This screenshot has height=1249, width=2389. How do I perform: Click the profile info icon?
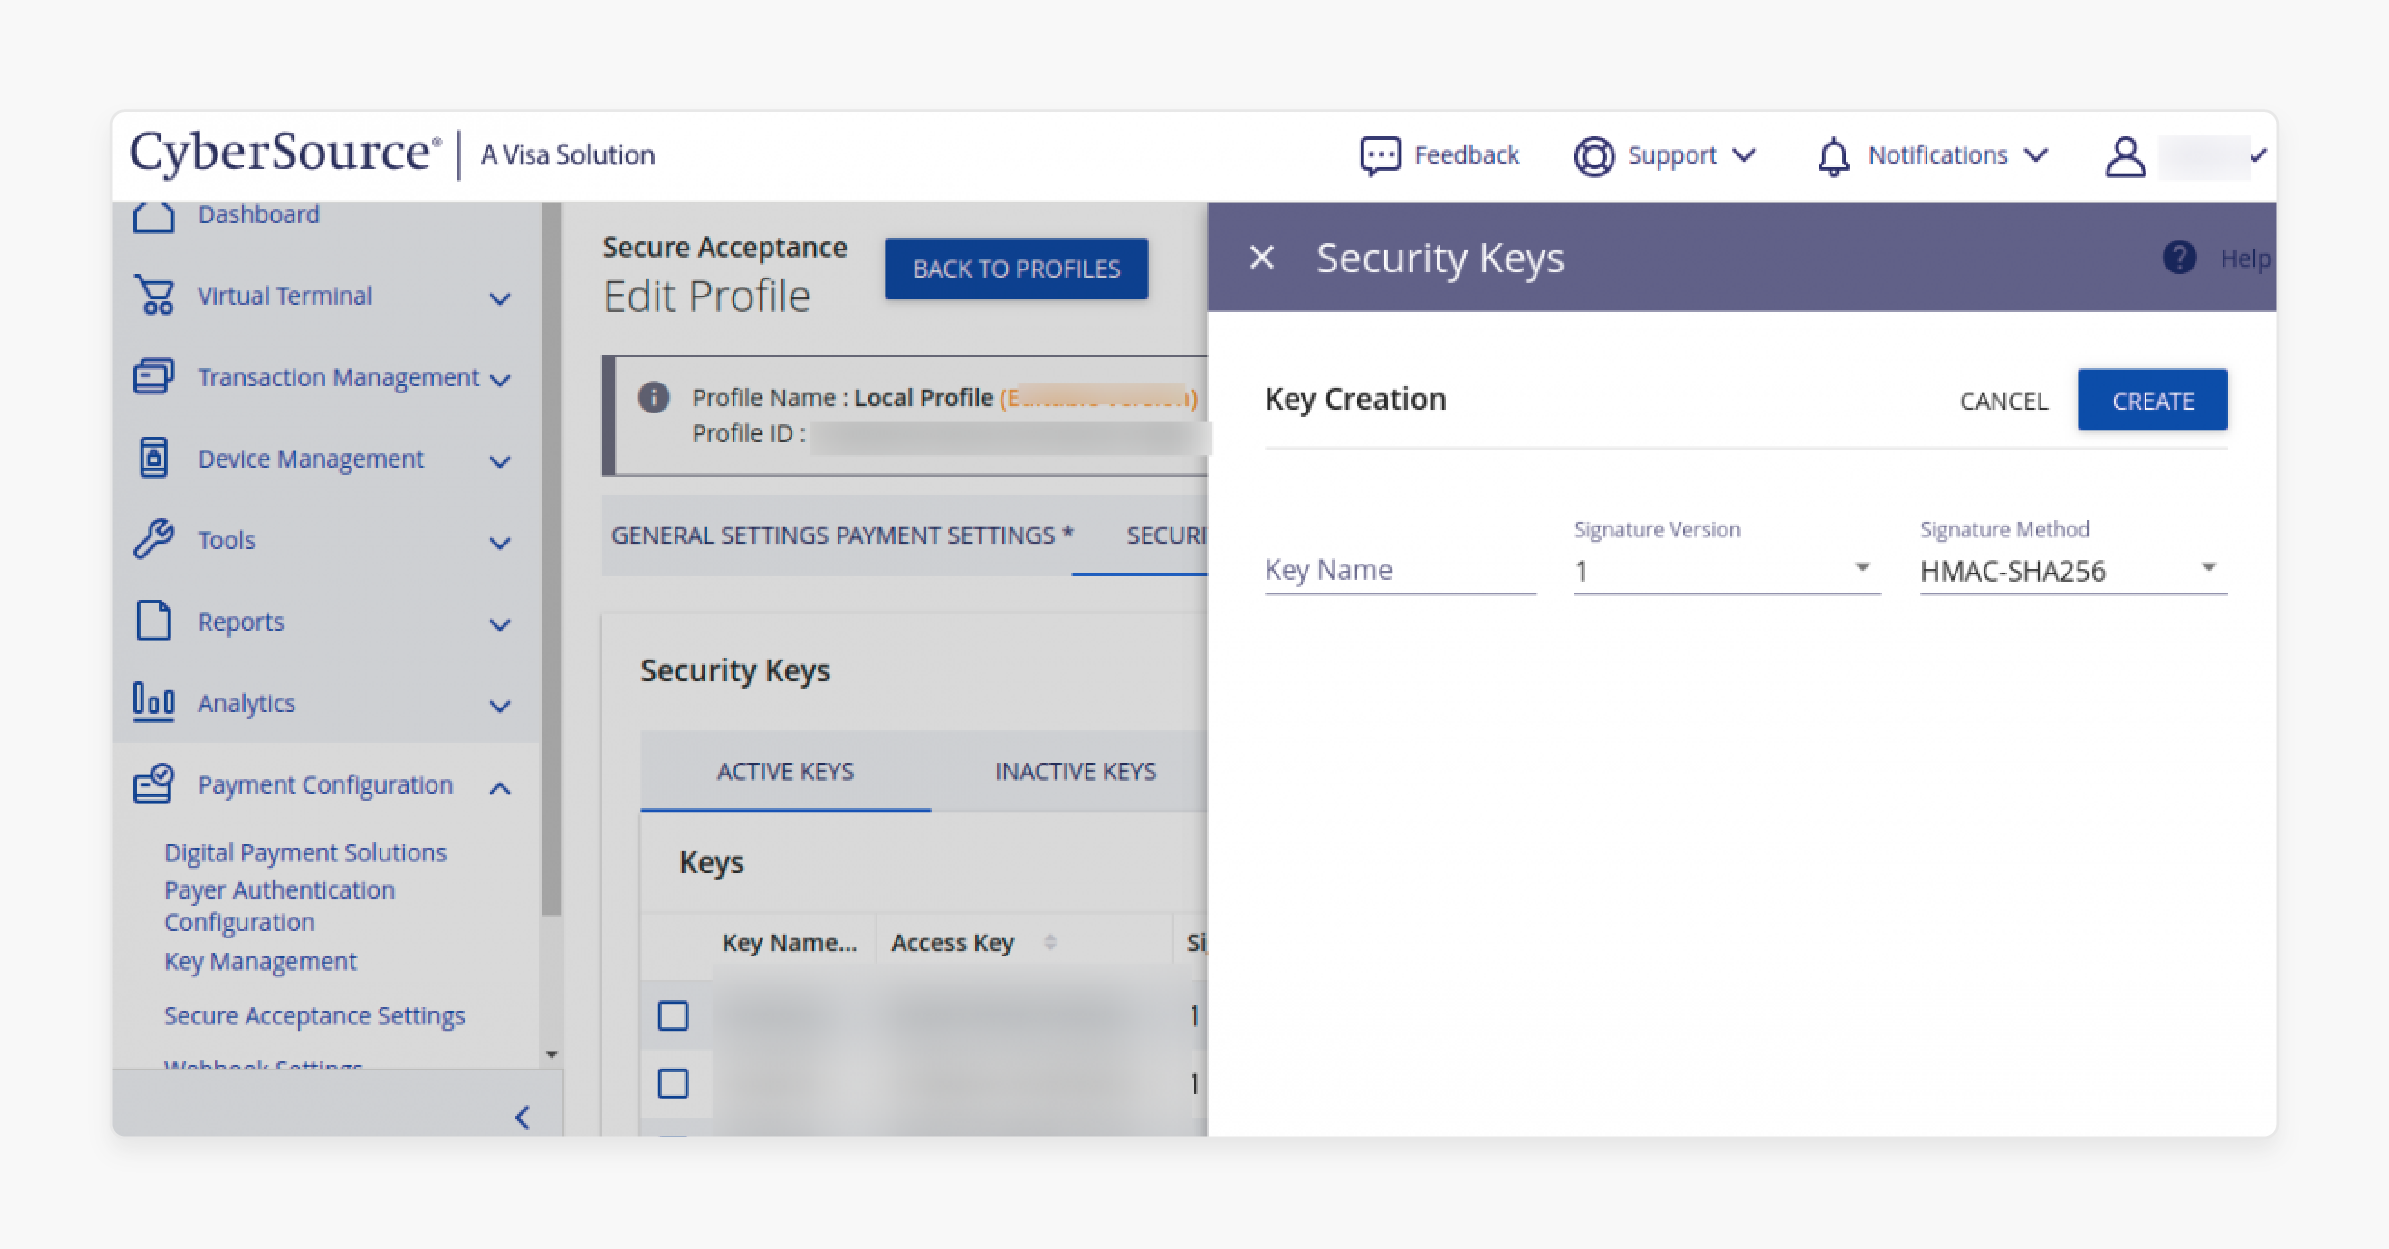click(x=654, y=398)
